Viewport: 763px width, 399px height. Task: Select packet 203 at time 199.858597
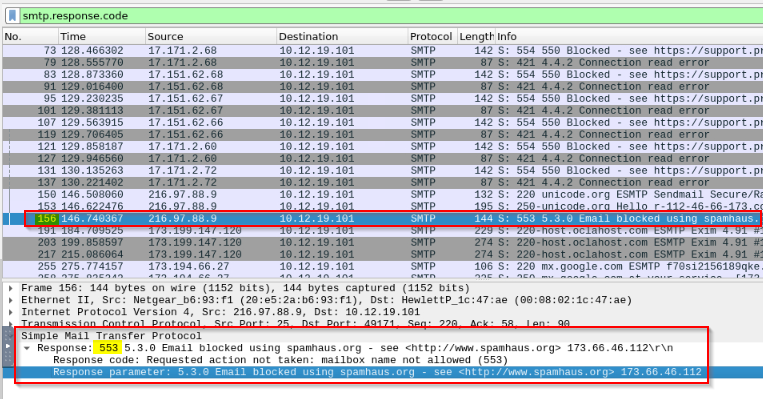pyautogui.click(x=382, y=243)
